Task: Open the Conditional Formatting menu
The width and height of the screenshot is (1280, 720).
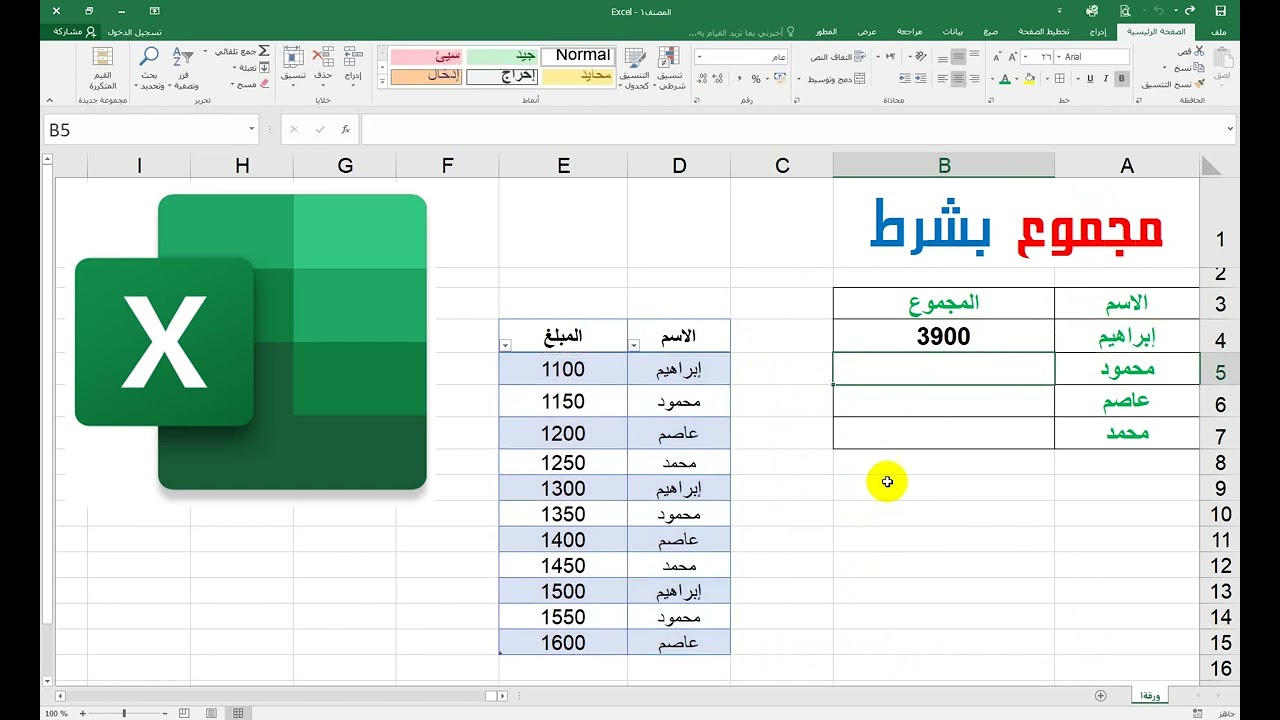Action: click(669, 68)
